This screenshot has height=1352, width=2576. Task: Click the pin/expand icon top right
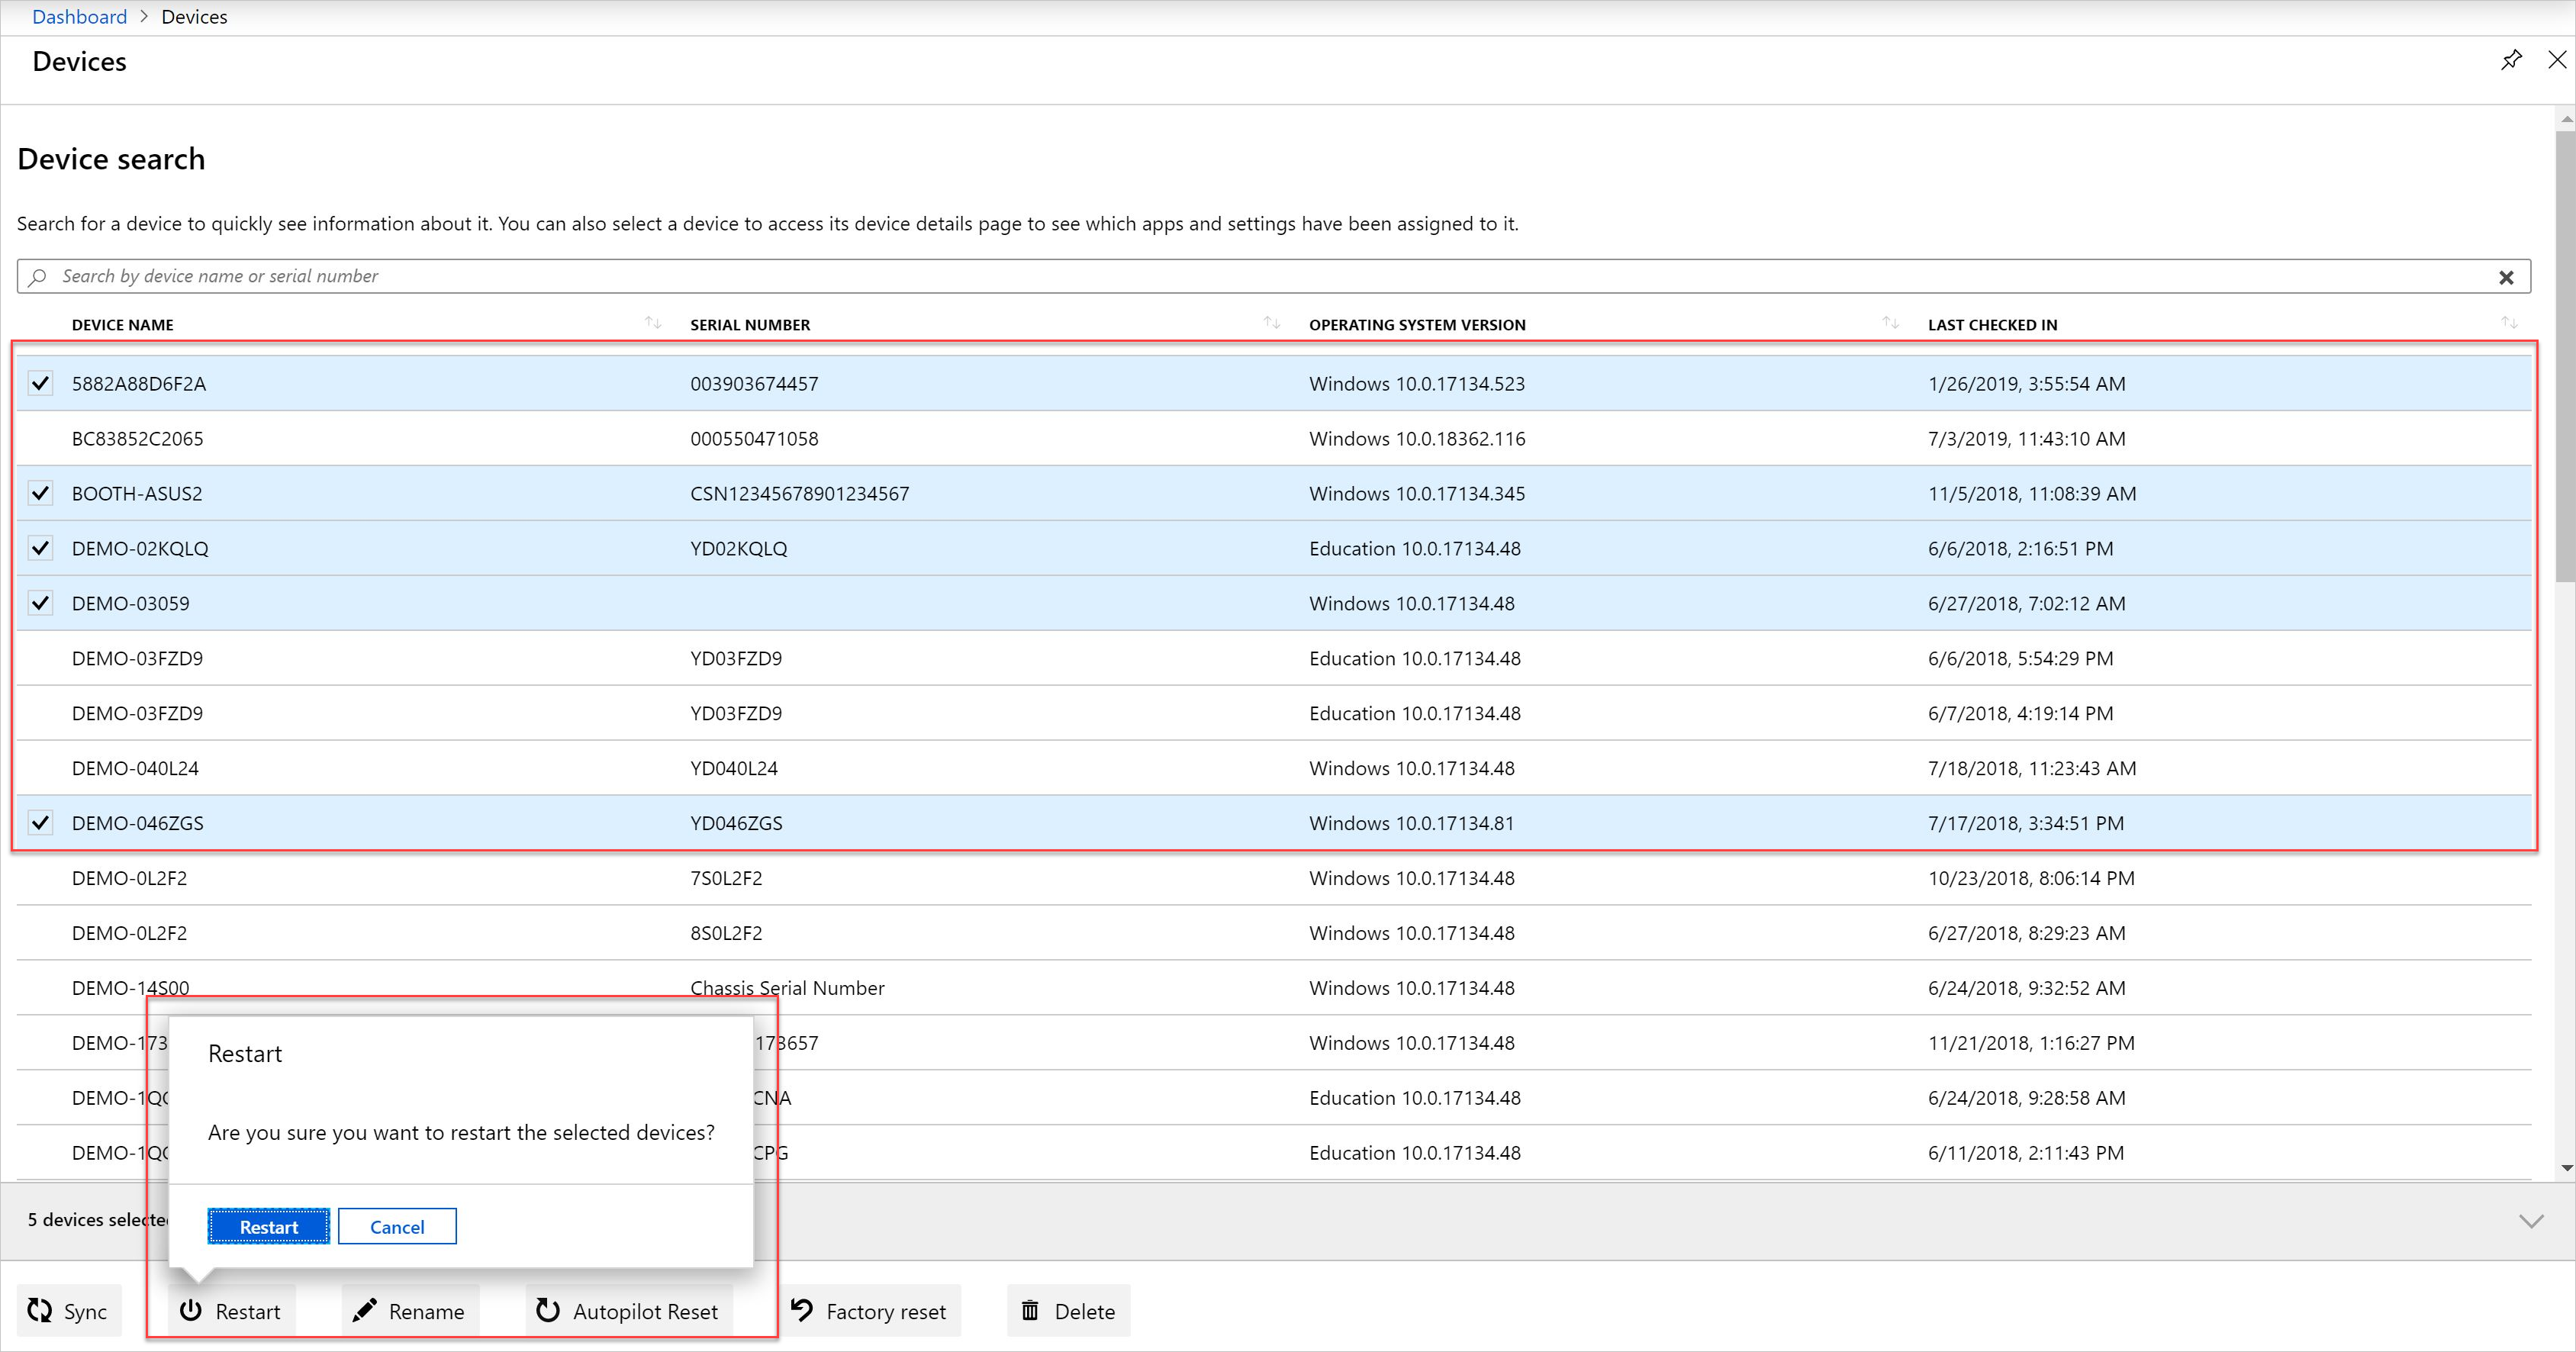2511,60
